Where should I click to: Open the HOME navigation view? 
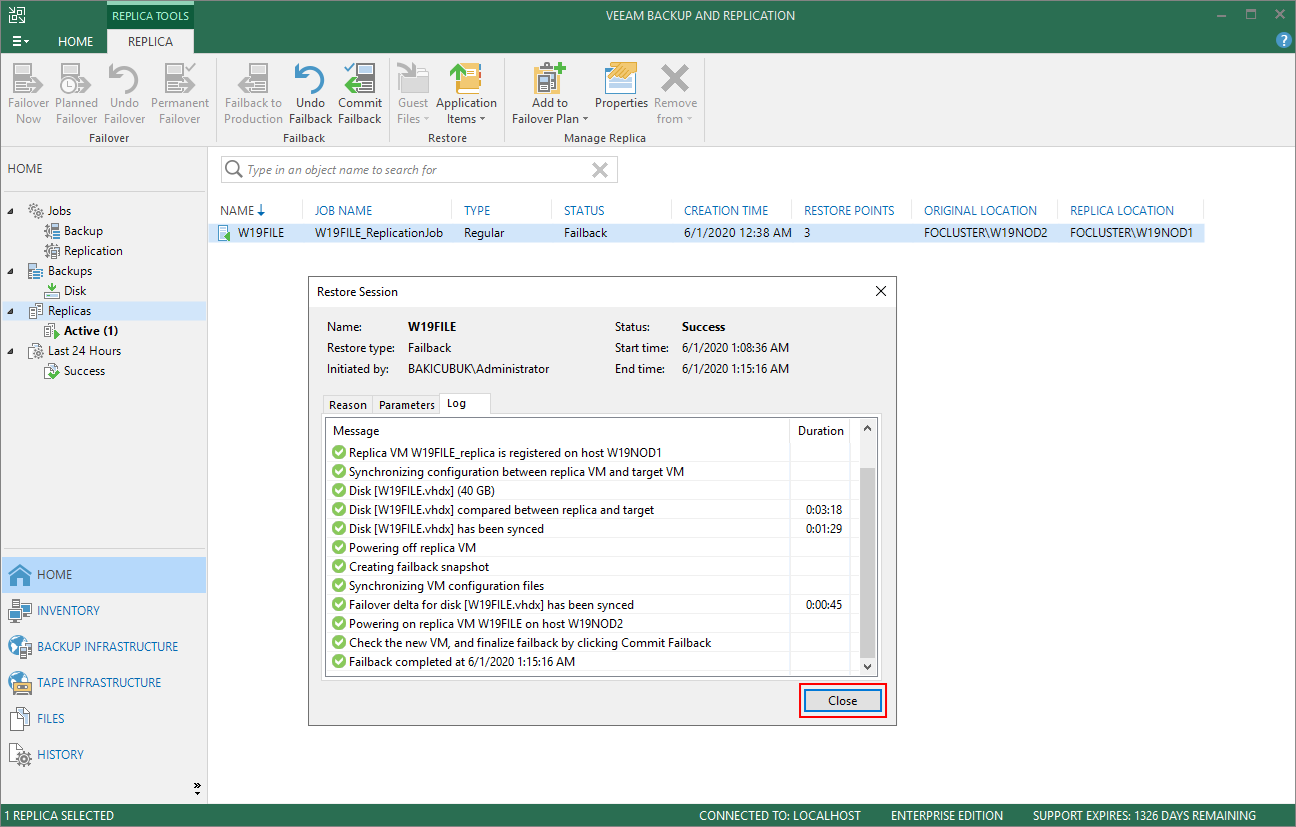(x=104, y=575)
